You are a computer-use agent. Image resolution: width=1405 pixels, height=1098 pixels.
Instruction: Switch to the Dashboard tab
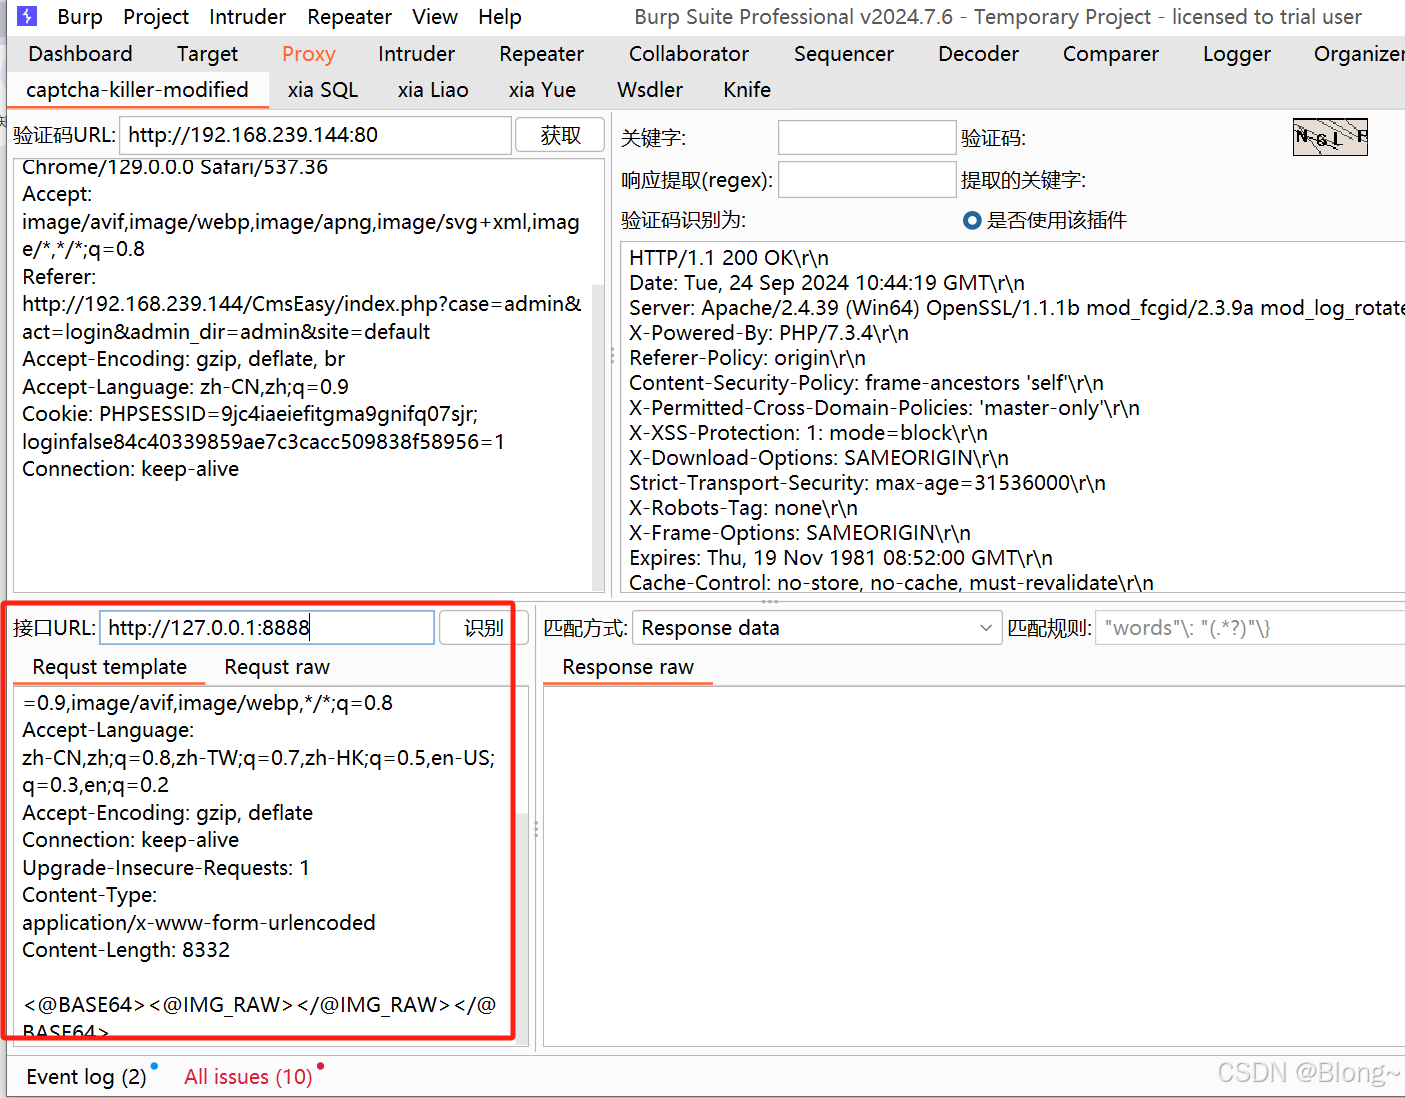[80, 54]
